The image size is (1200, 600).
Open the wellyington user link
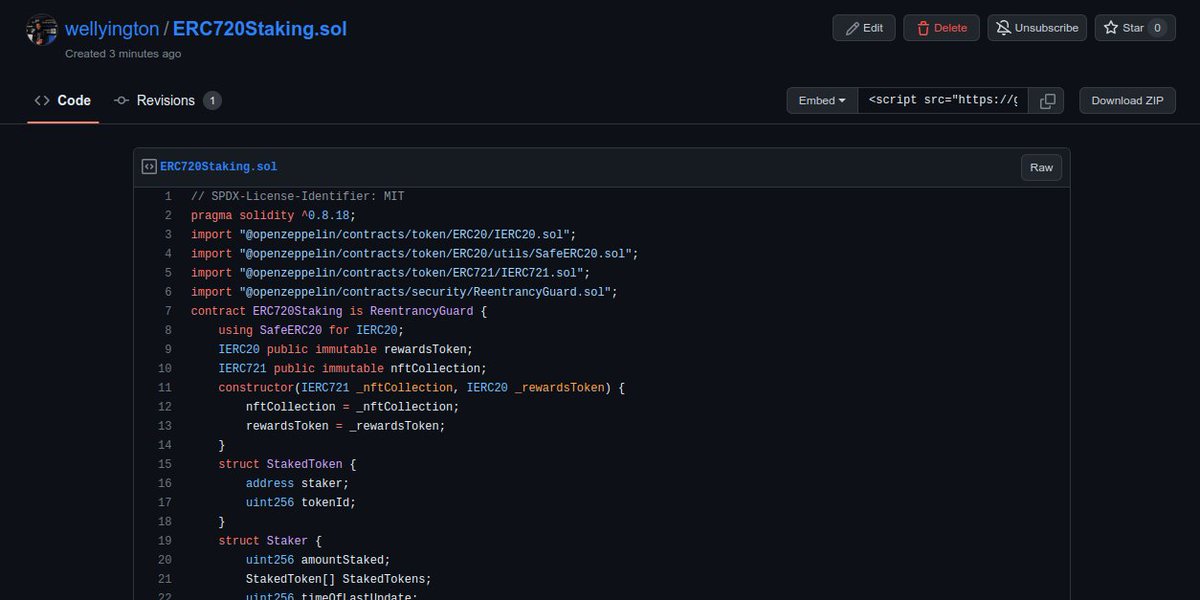point(112,28)
